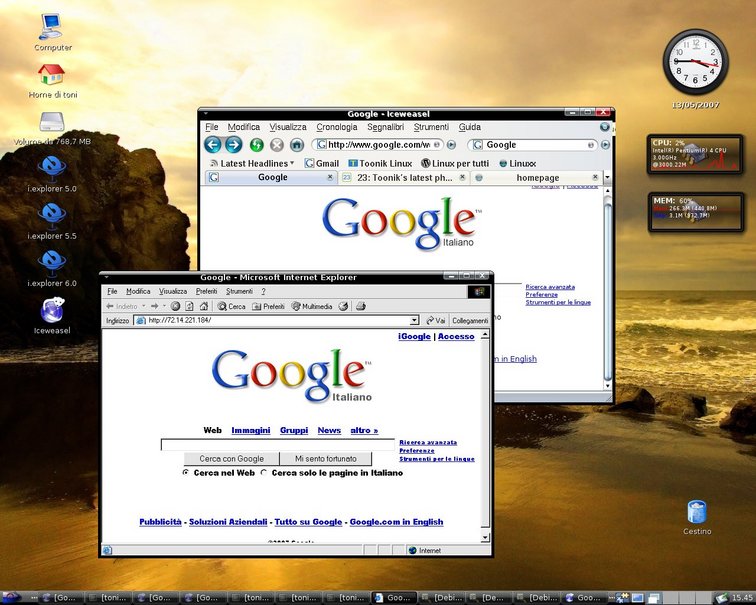Click the Stop icon in Internet Explorer
This screenshot has width=756, height=605.
click(x=176, y=306)
